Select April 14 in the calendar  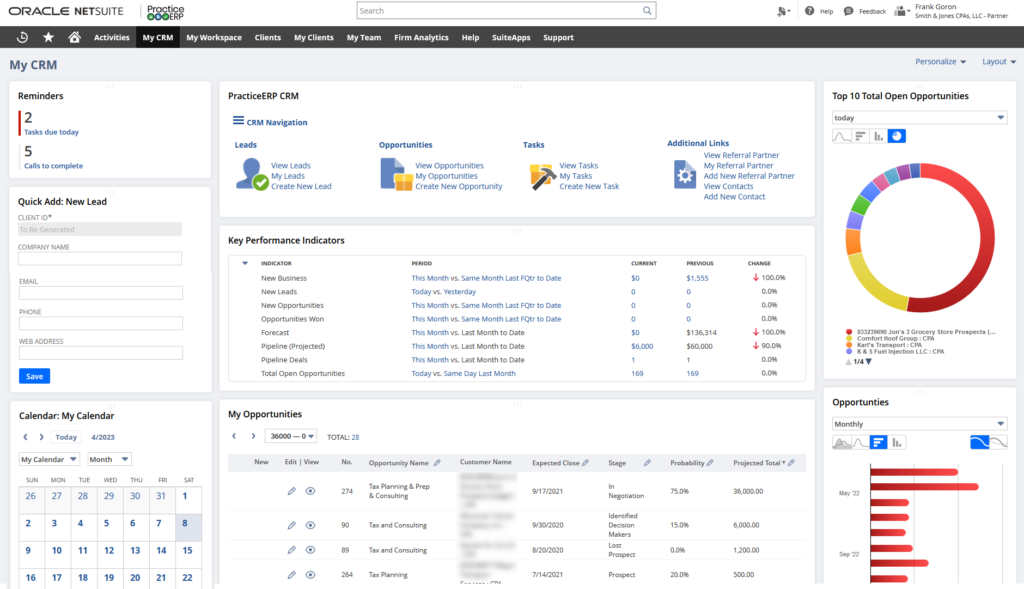[161, 550]
